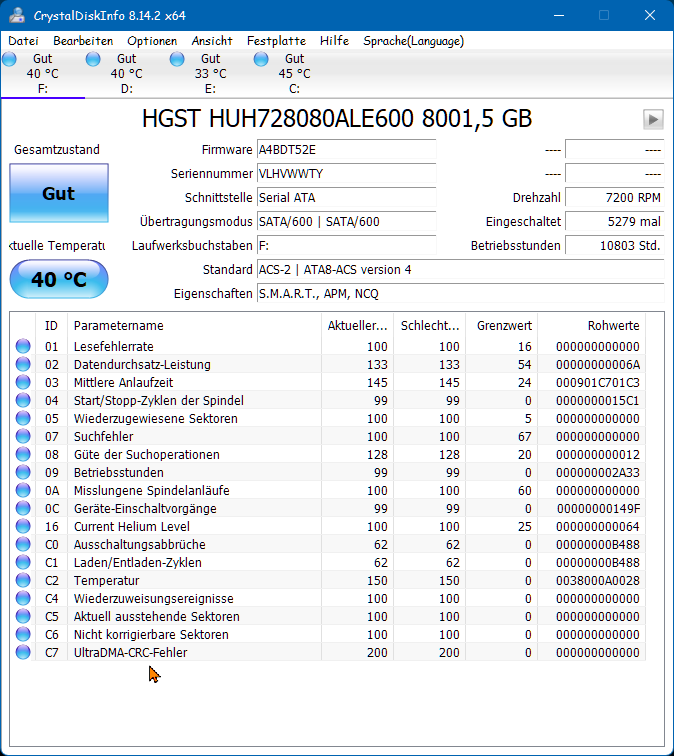Open the Ansicht menu
674x756 pixels.
point(212,41)
